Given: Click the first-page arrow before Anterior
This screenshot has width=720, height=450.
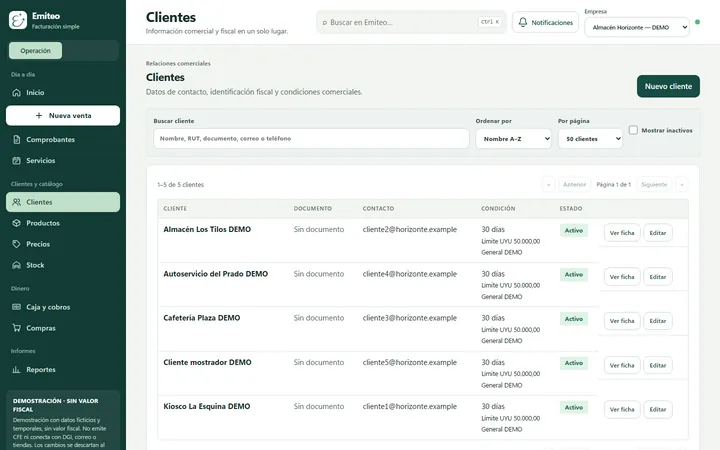Looking at the screenshot, I should pyautogui.click(x=548, y=185).
